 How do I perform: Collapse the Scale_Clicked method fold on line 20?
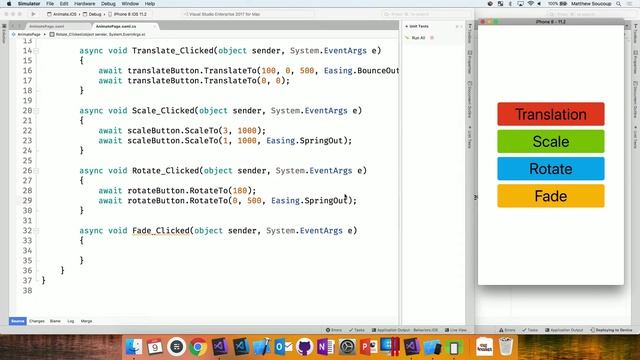[x=36, y=111]
